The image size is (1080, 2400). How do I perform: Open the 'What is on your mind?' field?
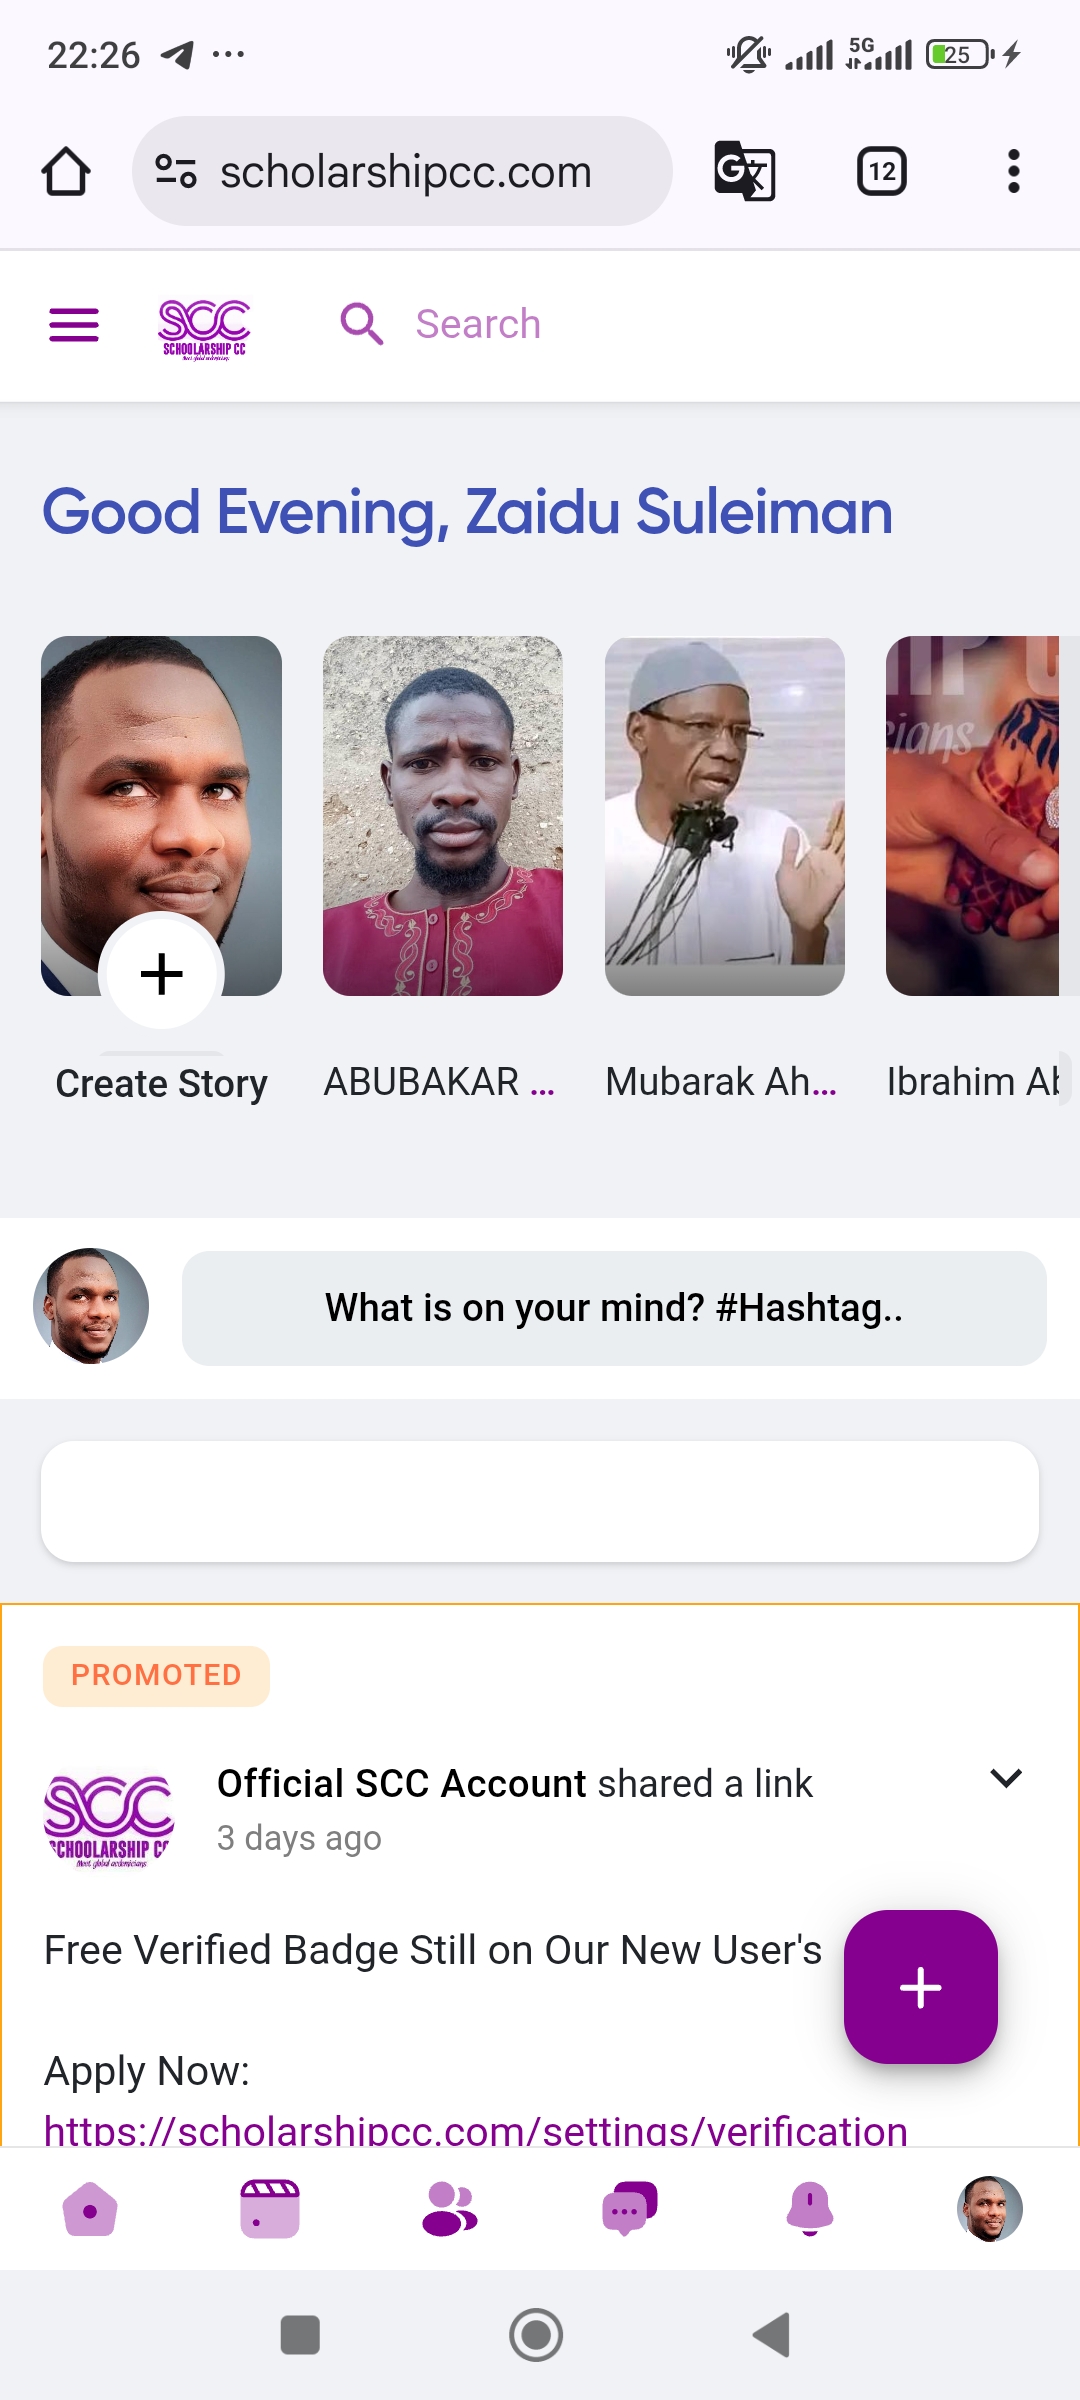tap(613, 1308)
